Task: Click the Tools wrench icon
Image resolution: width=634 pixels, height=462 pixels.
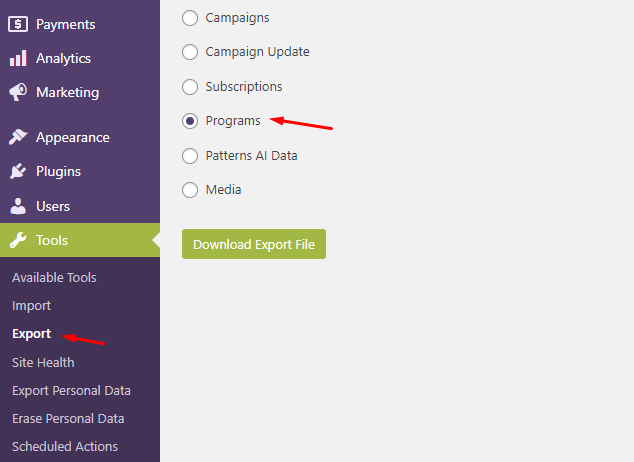Action: point(18,240)
